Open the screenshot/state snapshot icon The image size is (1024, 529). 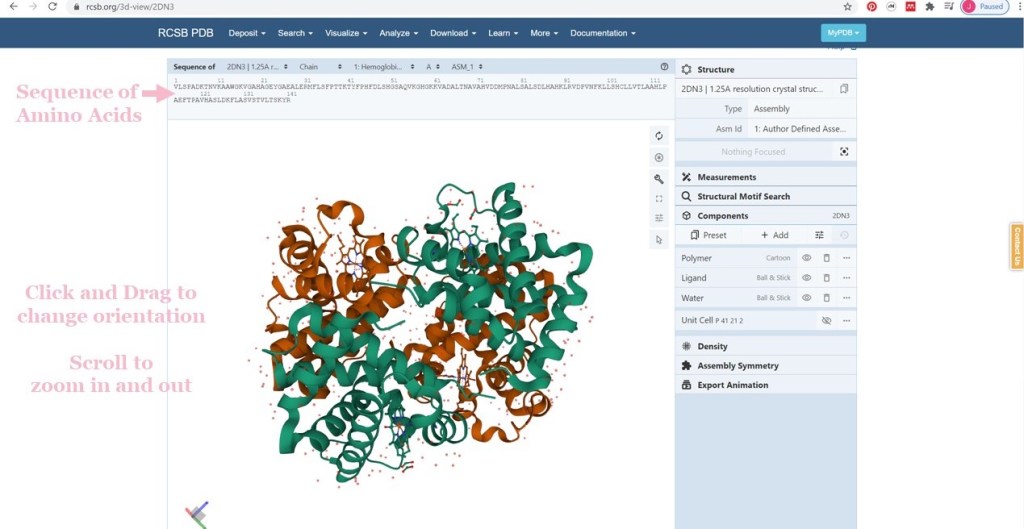point(659,158)
